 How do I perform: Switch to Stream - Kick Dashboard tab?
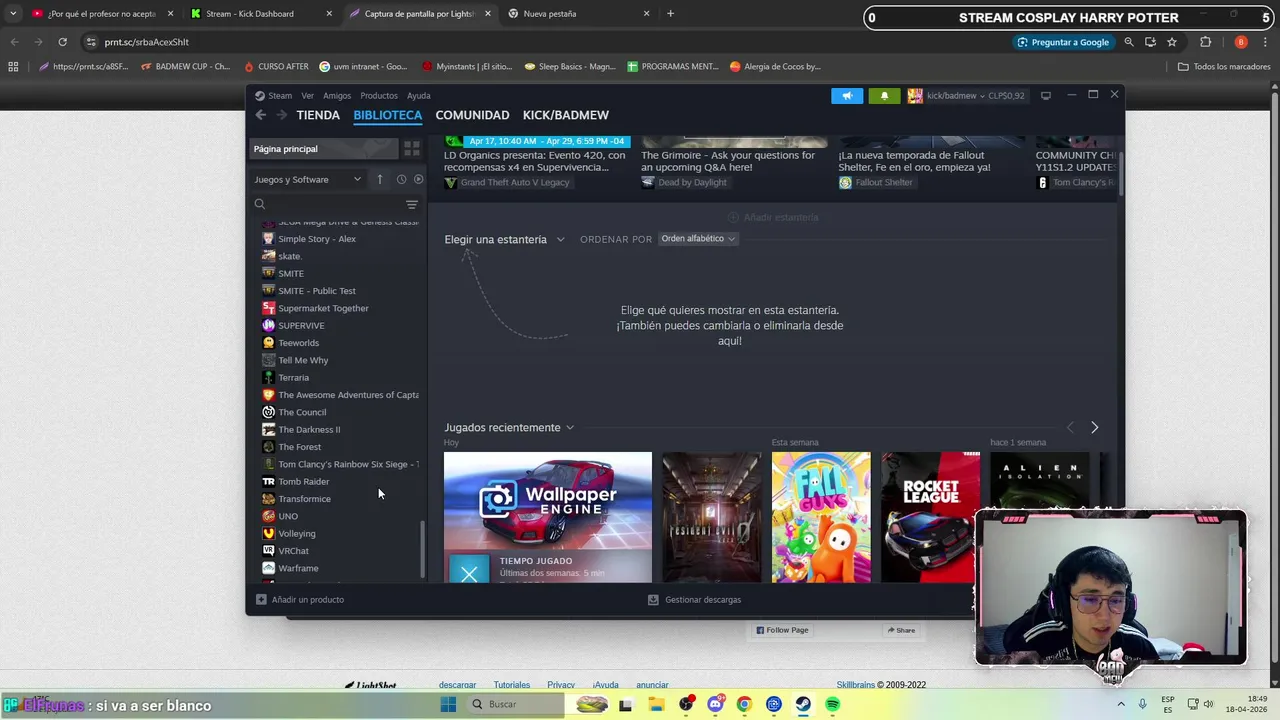coord(259,14)
